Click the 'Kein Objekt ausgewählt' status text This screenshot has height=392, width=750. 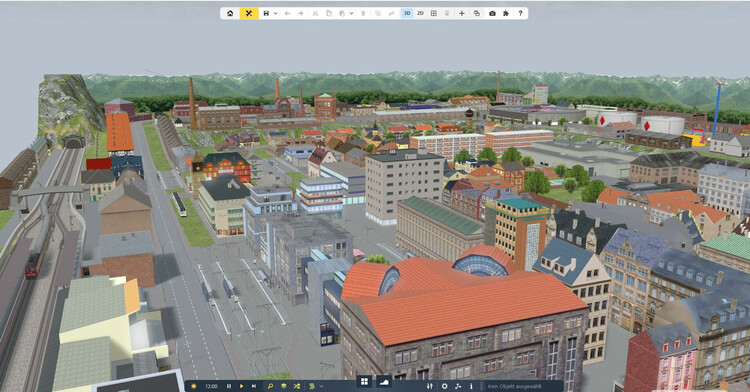tap(514, 386)
